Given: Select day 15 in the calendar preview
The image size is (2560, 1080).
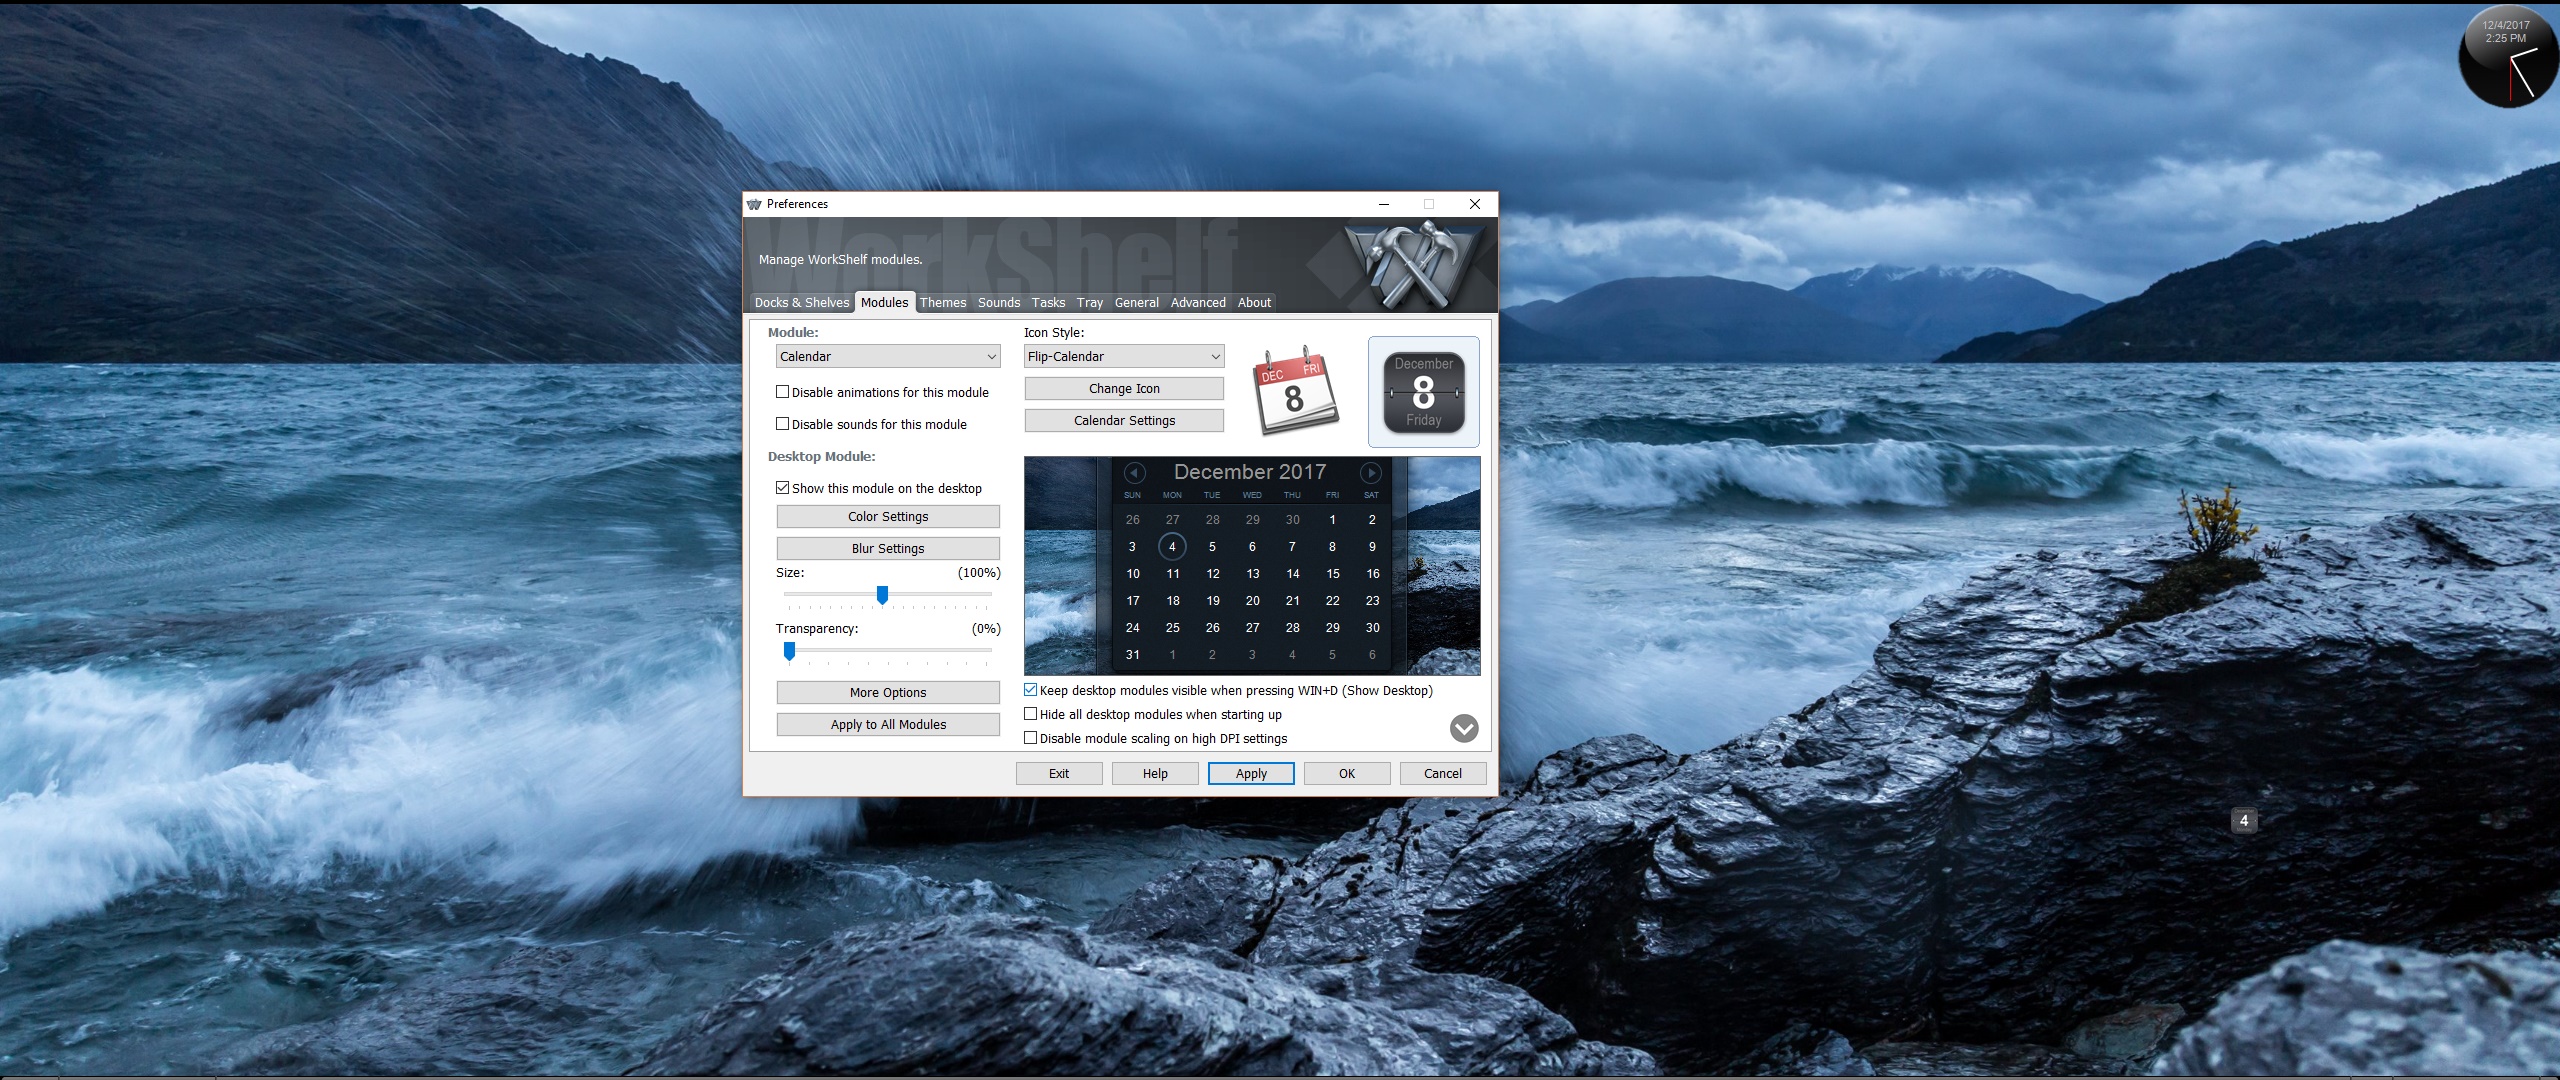Looking at the screenshot, I should (1332, 574).
